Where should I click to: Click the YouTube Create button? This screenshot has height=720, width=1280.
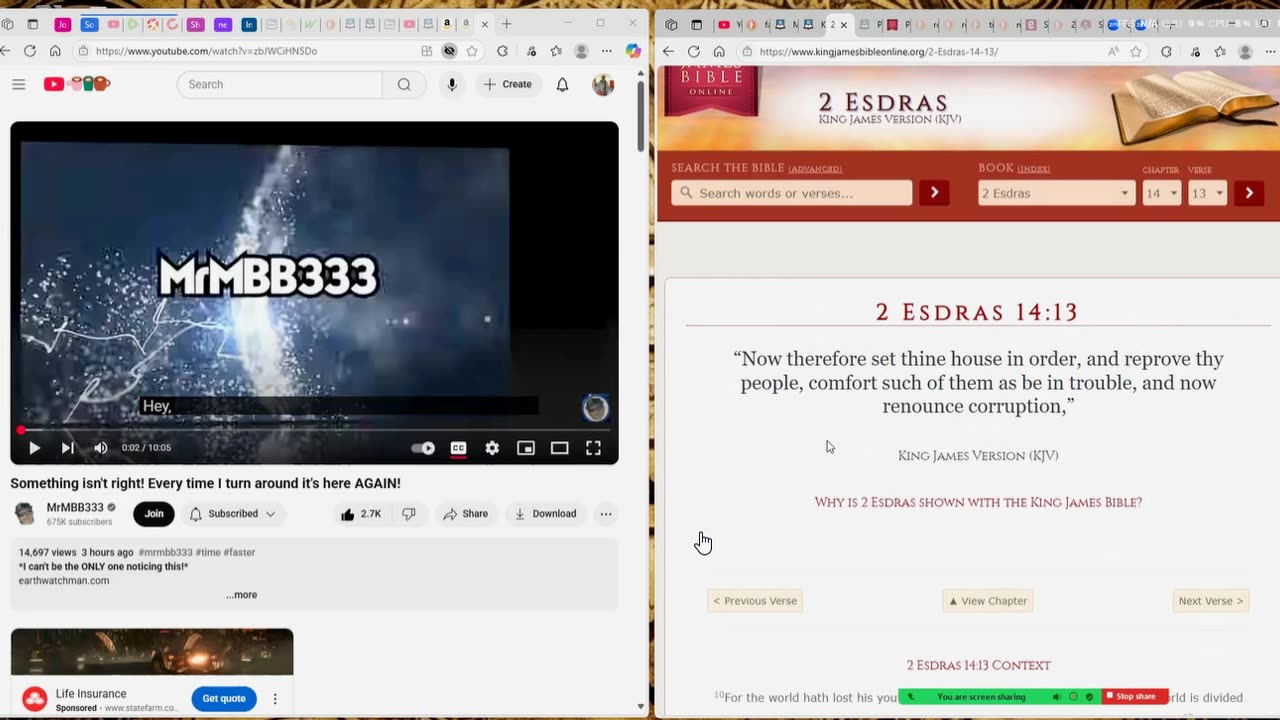click(x=508, y=84)
